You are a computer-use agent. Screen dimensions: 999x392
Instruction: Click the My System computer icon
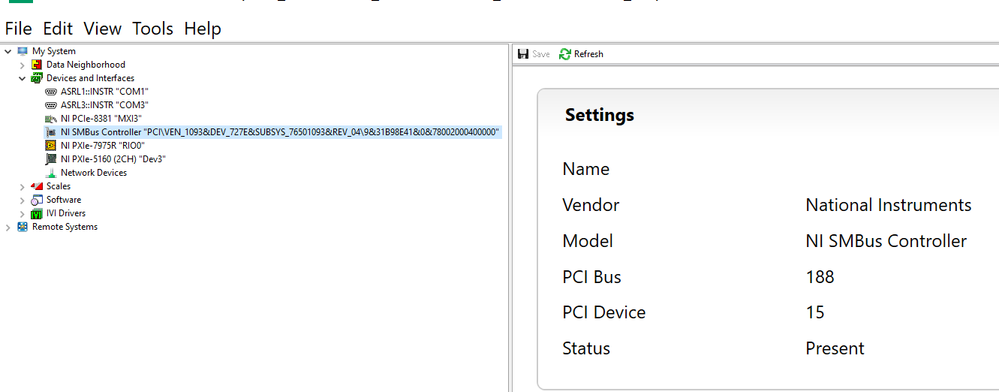[x=22, y=51]
